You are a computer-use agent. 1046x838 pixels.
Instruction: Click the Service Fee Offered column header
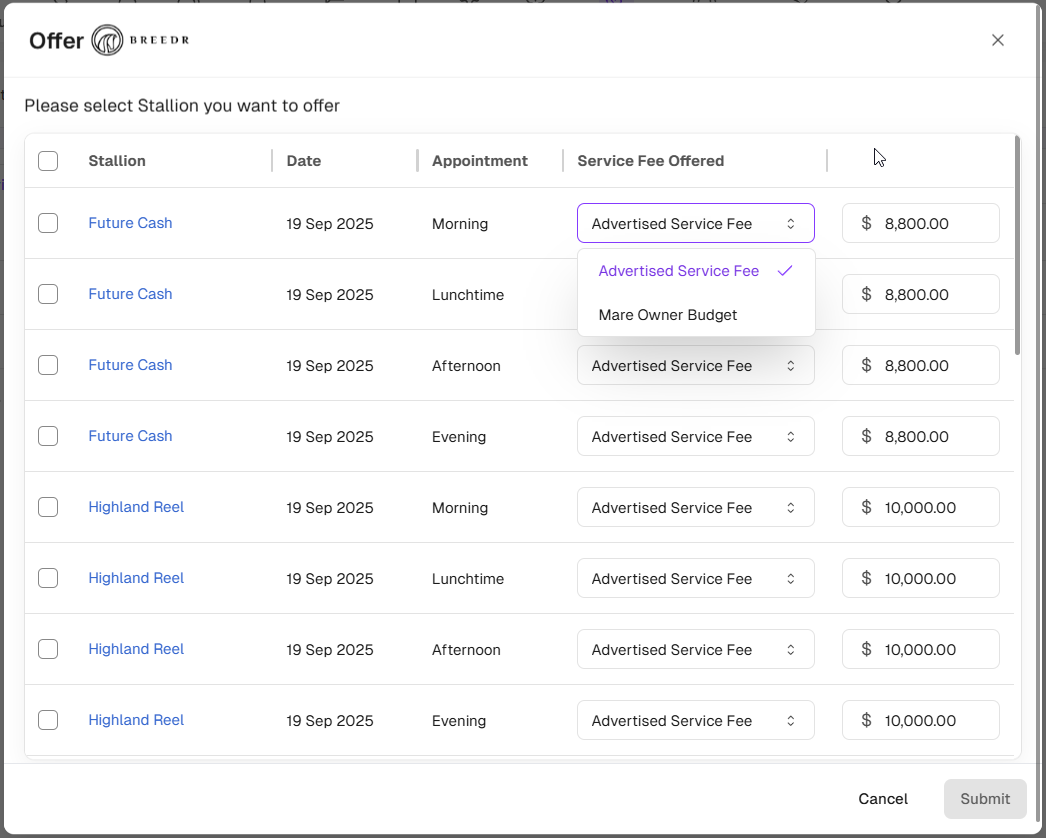pos(651,161)
